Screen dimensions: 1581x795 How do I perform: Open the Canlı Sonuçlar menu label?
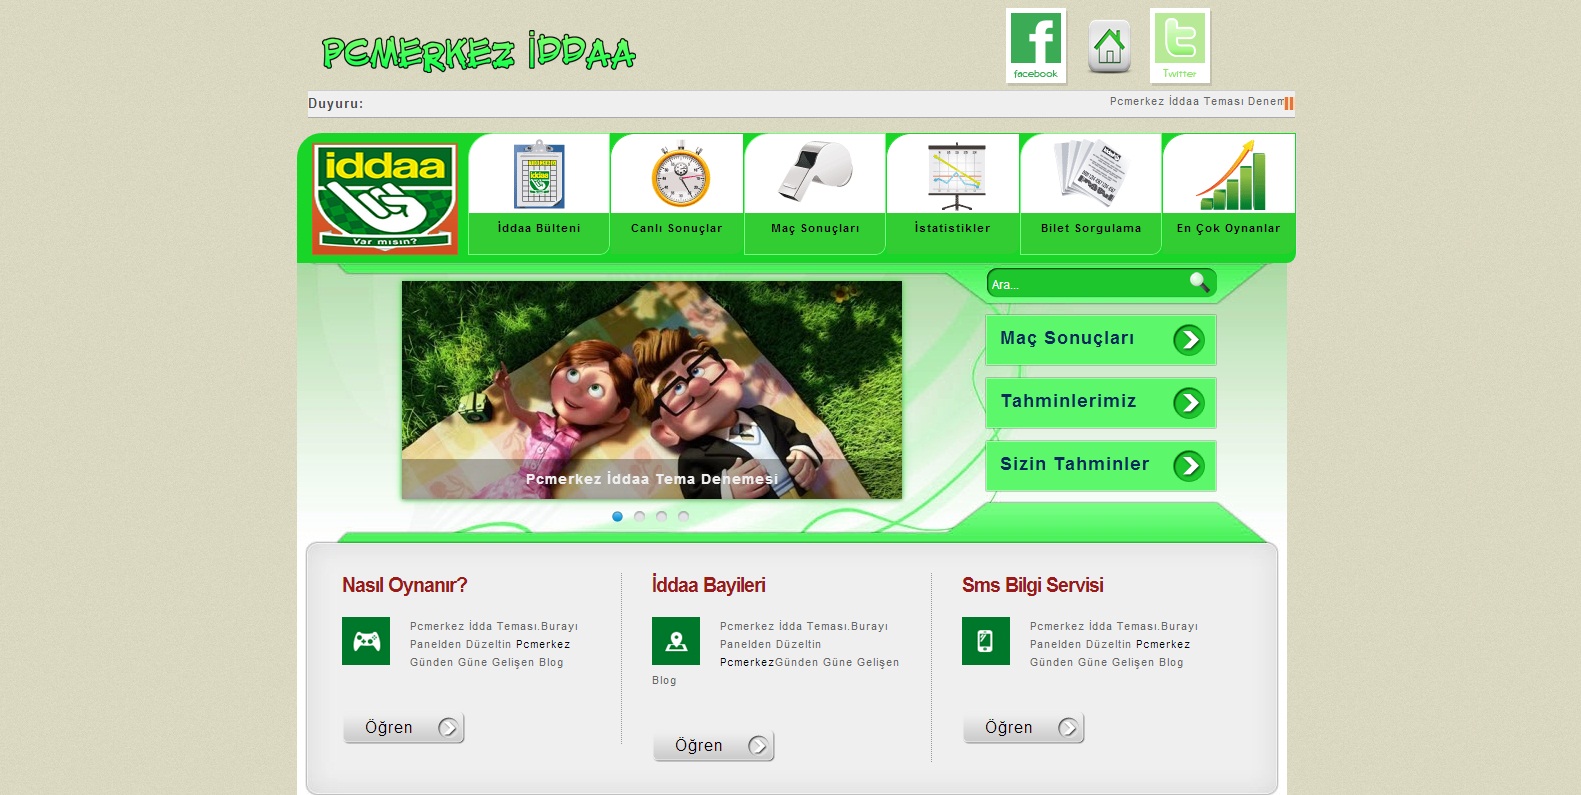click(x=676, y=228)
